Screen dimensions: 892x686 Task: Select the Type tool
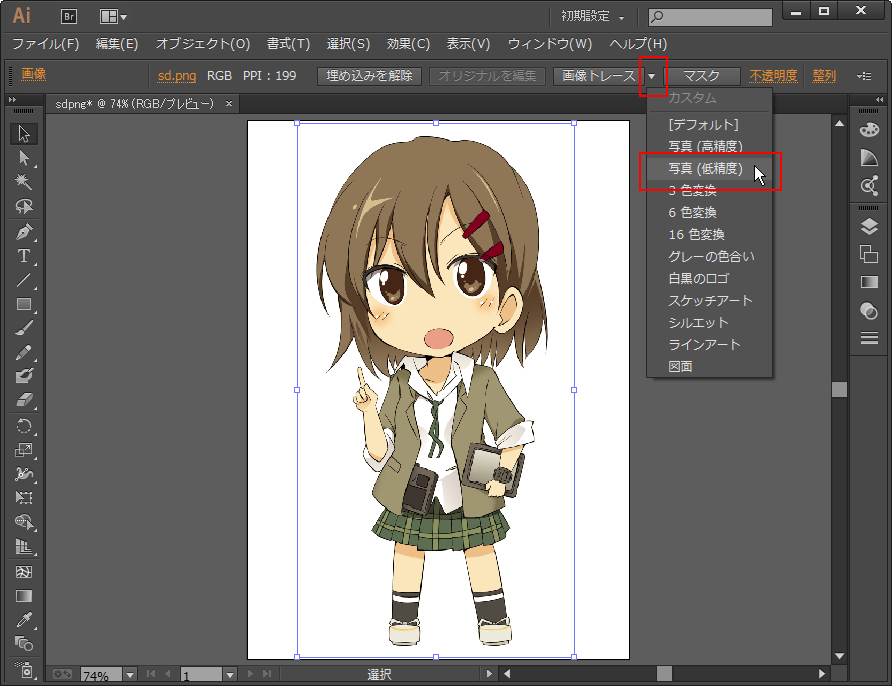click(x=25, y=256)
